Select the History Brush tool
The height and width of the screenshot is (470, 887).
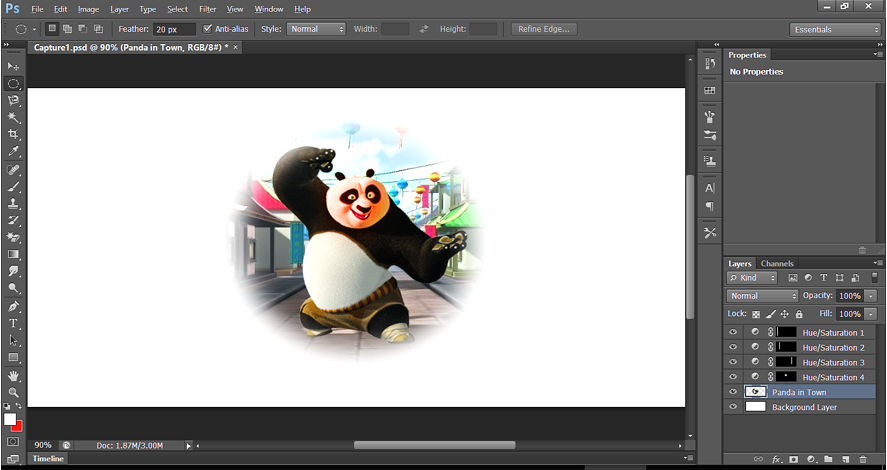pyautogui.click(x=13, y=221)
